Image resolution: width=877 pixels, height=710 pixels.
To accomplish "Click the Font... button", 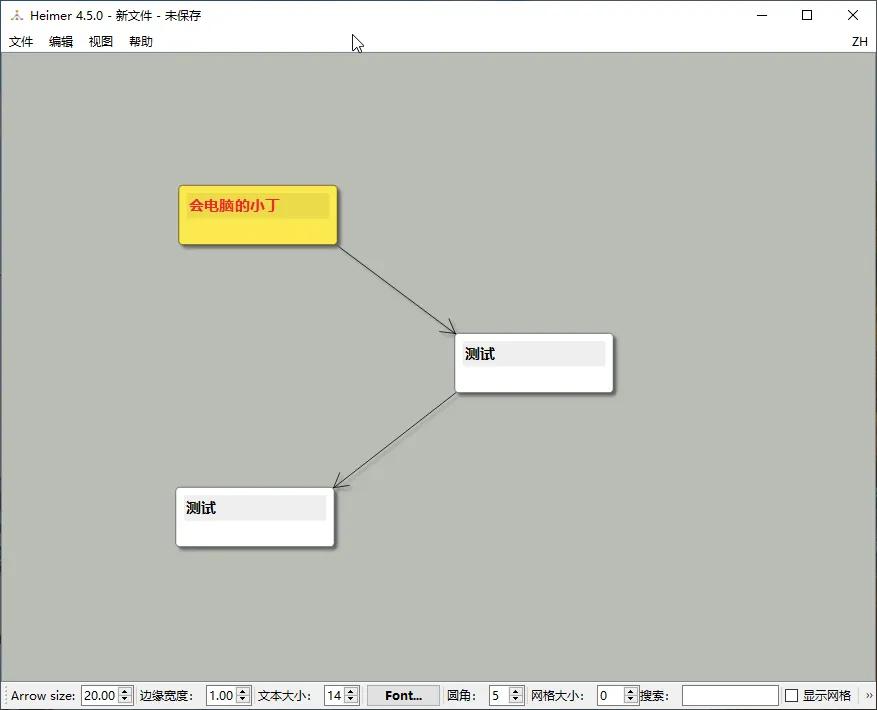I will (403, 695).
